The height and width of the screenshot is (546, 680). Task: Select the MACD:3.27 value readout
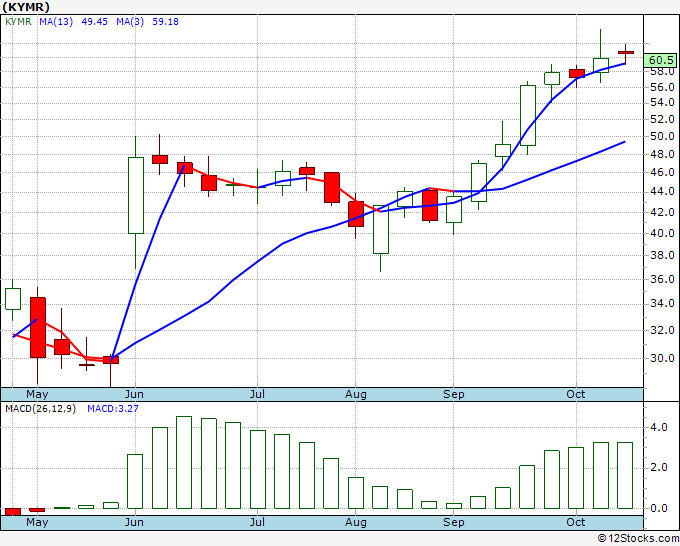point(113,409)
